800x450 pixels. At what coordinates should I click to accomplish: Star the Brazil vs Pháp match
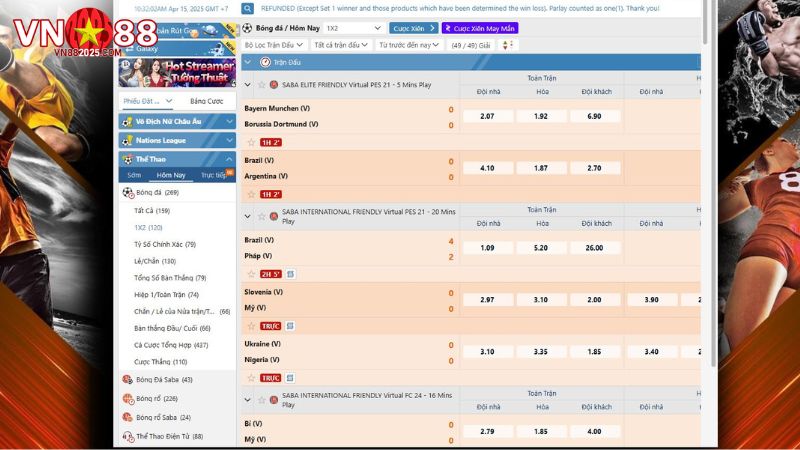coord(251,274)
